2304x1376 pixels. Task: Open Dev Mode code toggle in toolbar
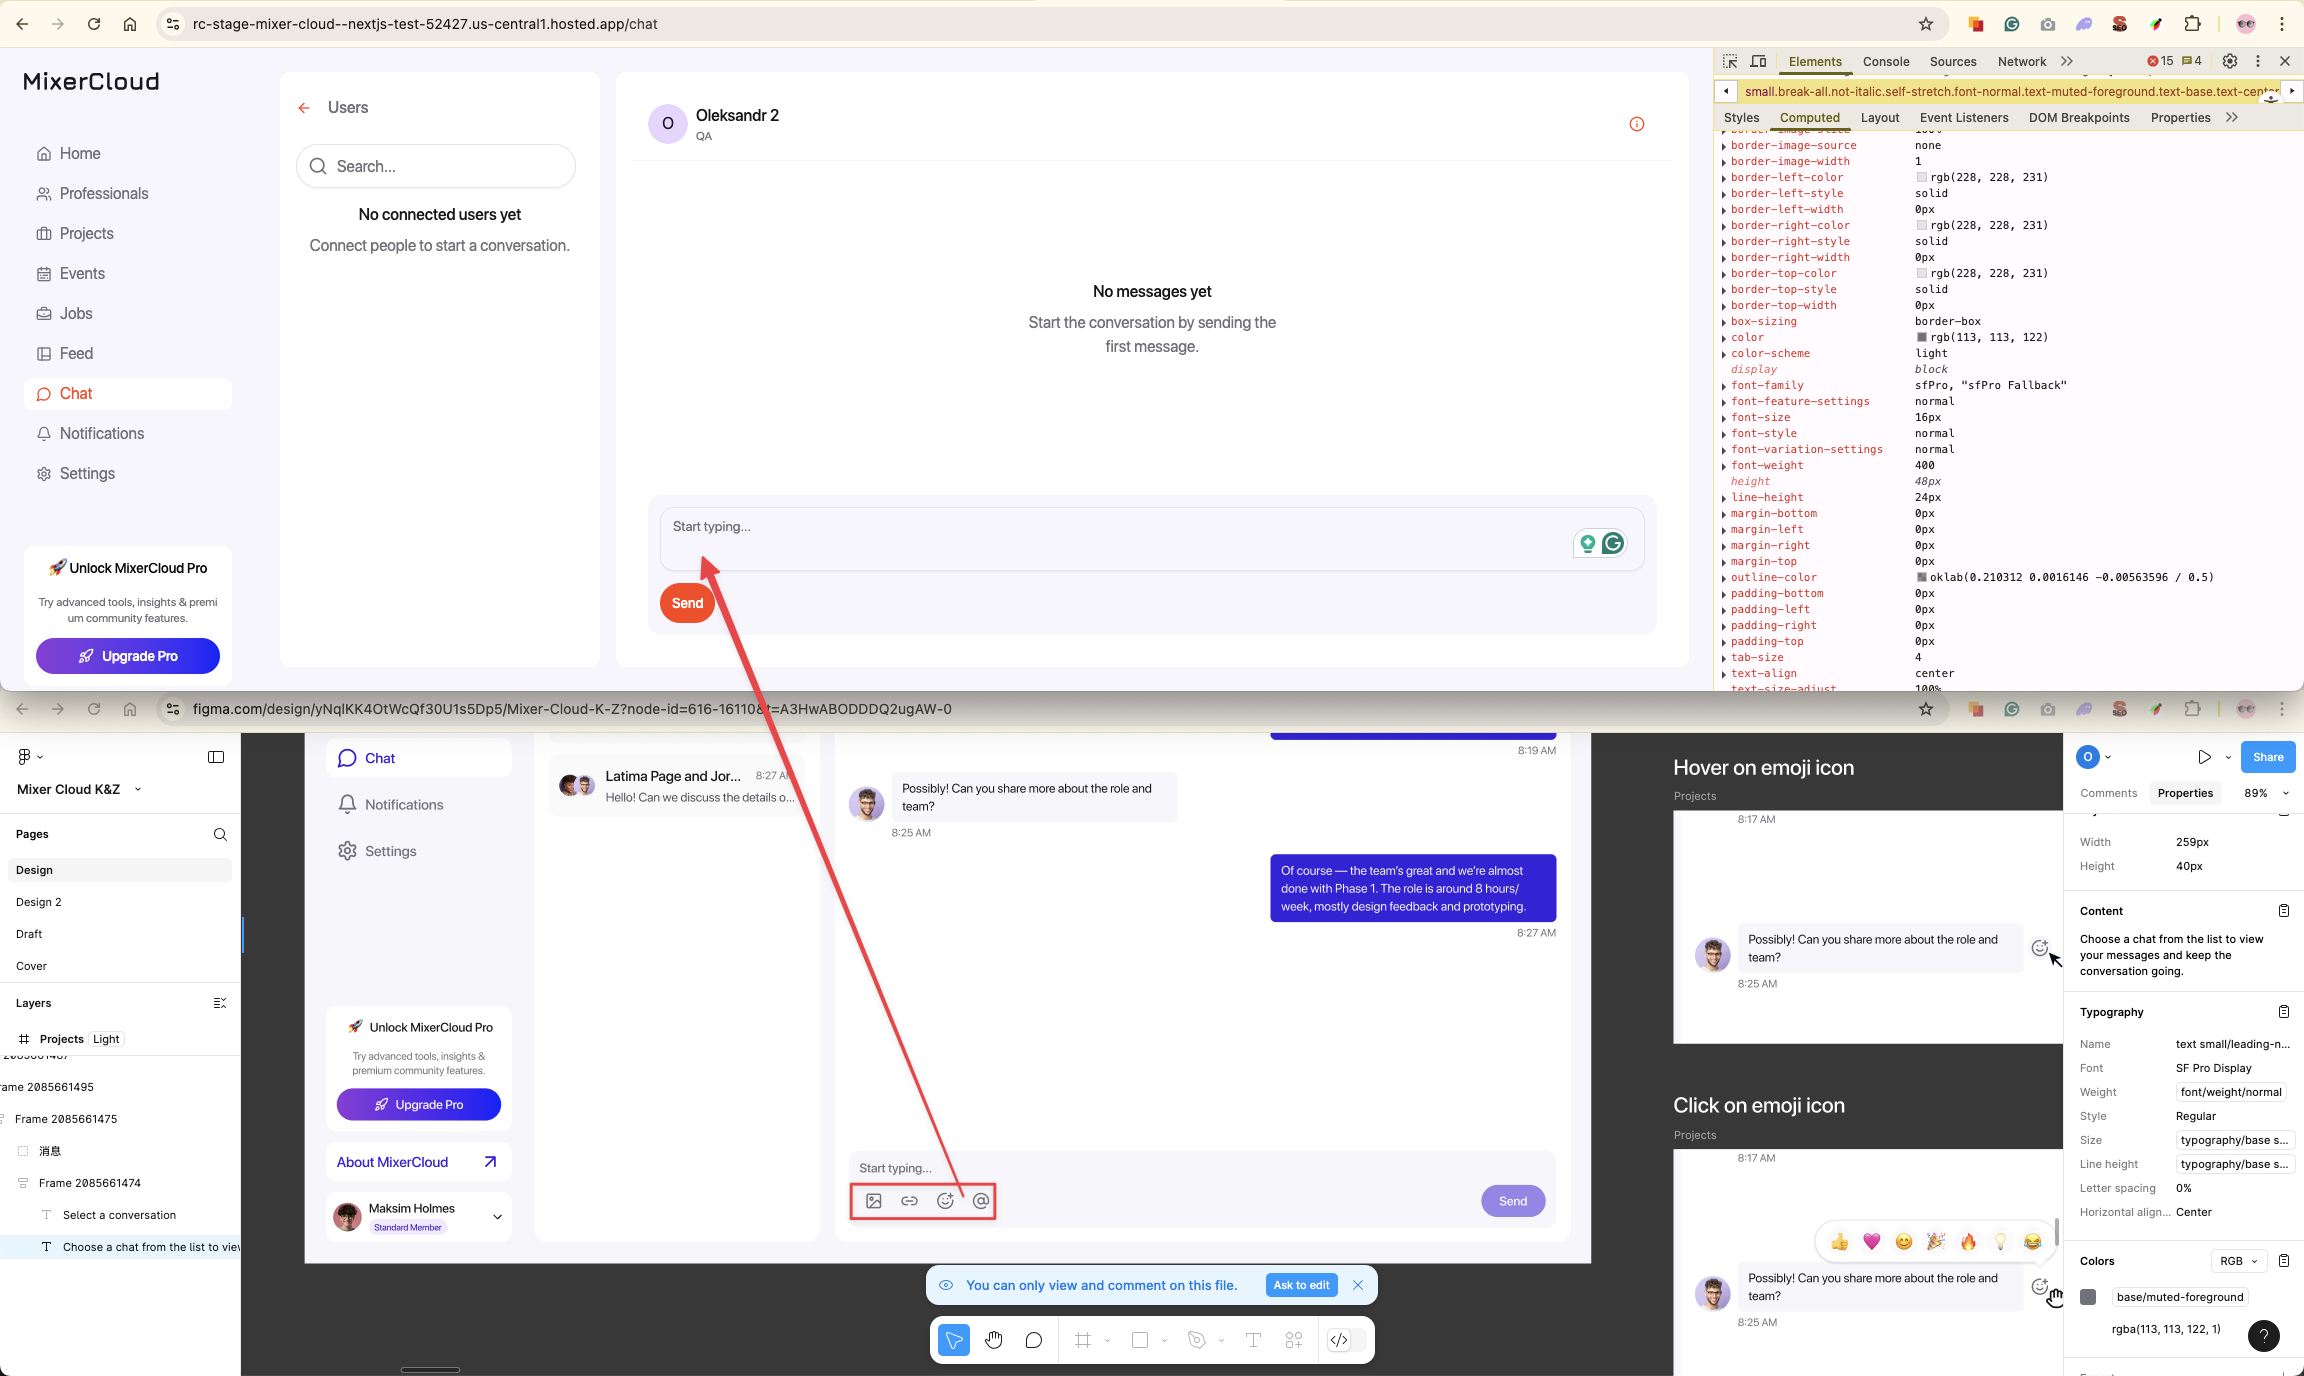1339,1340
